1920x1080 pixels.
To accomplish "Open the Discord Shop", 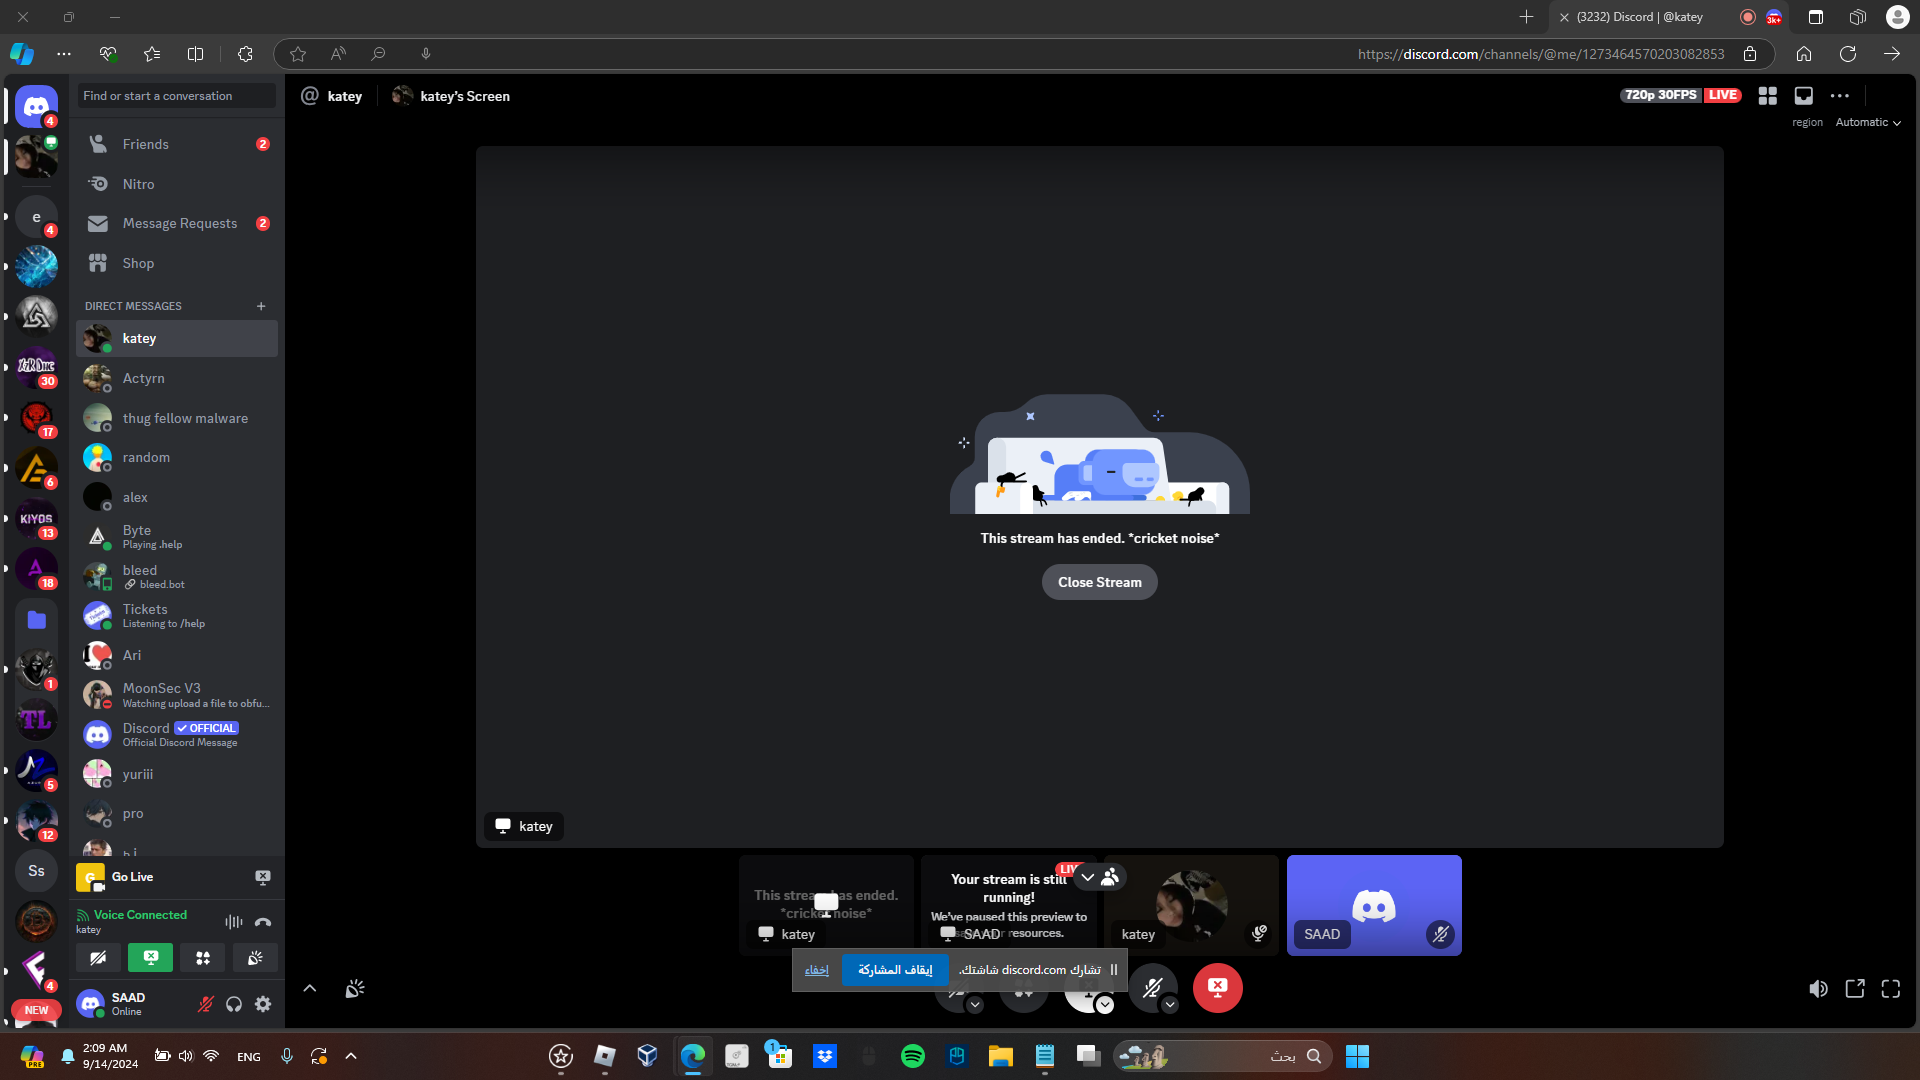I will pos(177,263).
